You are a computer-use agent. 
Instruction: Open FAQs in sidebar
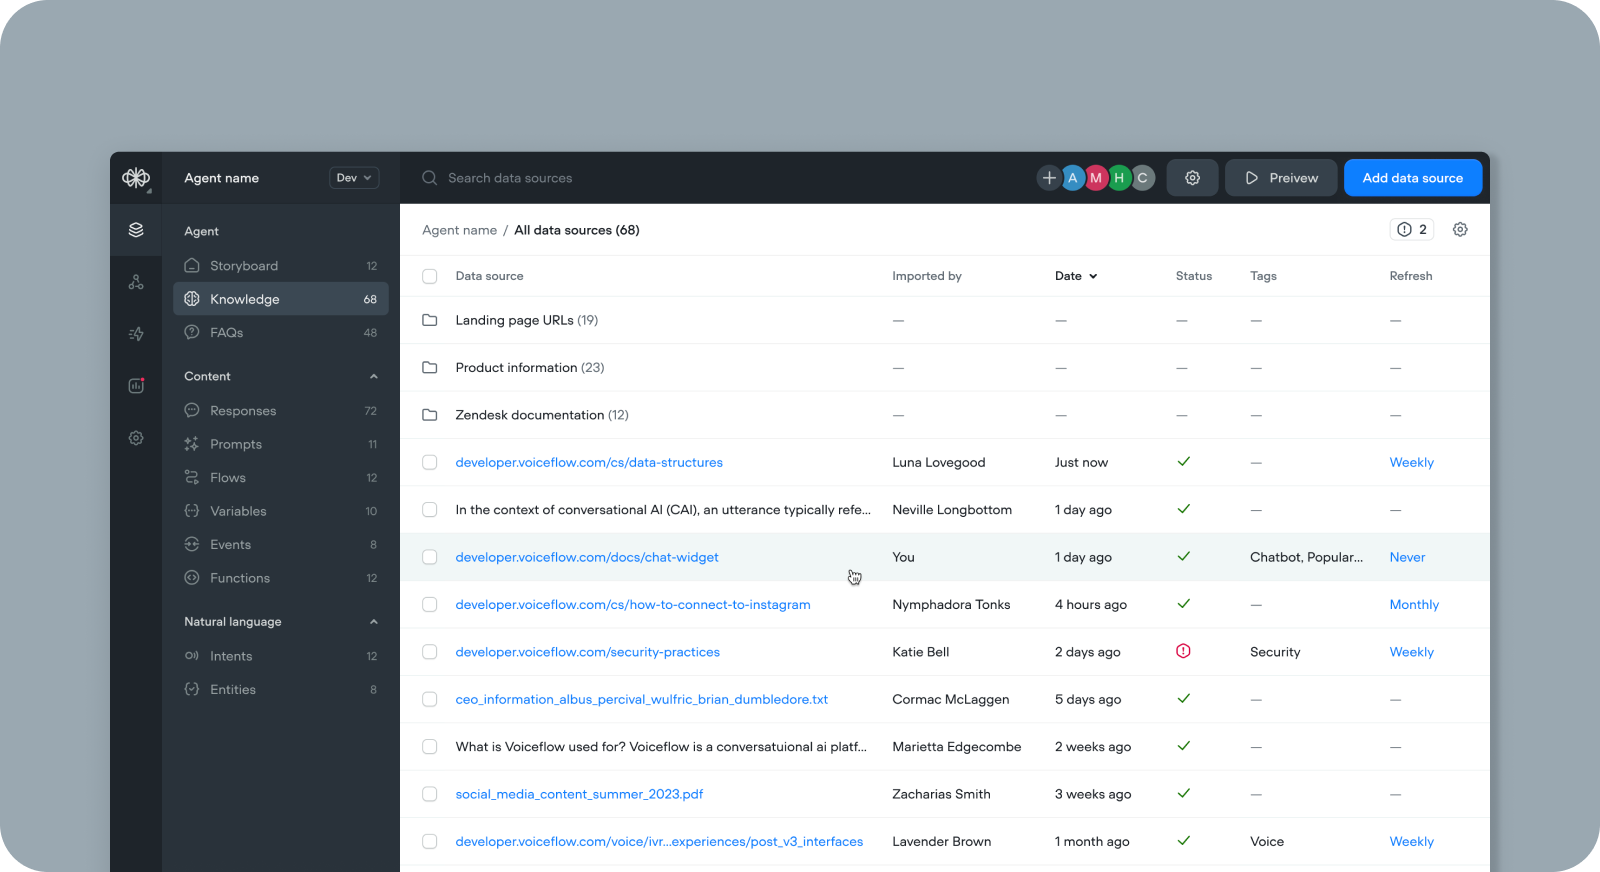[281, 333]
